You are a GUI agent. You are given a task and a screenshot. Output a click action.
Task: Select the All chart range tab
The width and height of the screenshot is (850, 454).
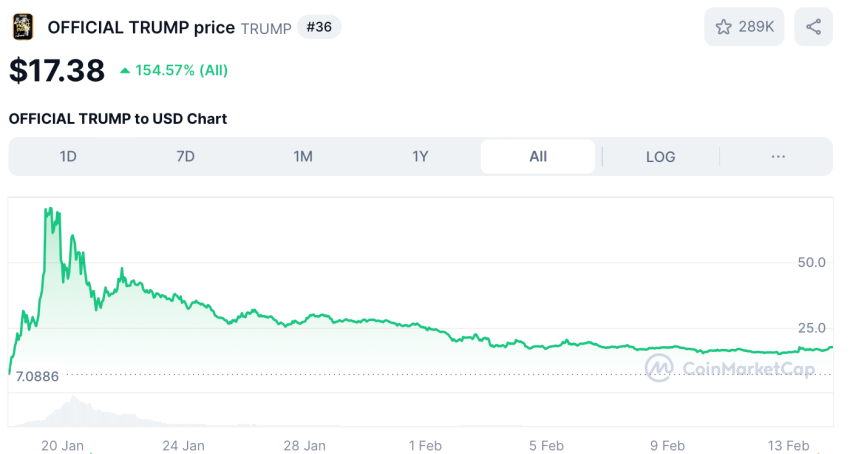point(538,157)
